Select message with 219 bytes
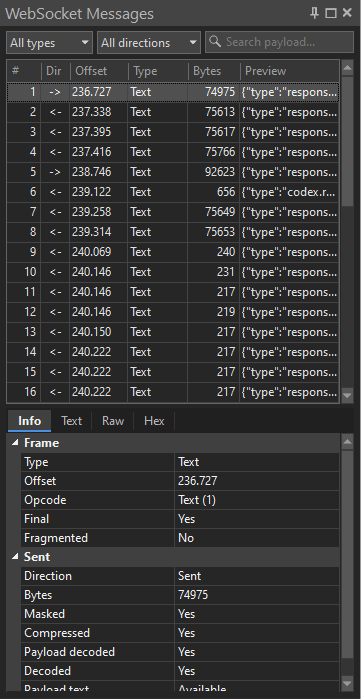The height and width of the screenshot is (699, 361). [173, 312]
